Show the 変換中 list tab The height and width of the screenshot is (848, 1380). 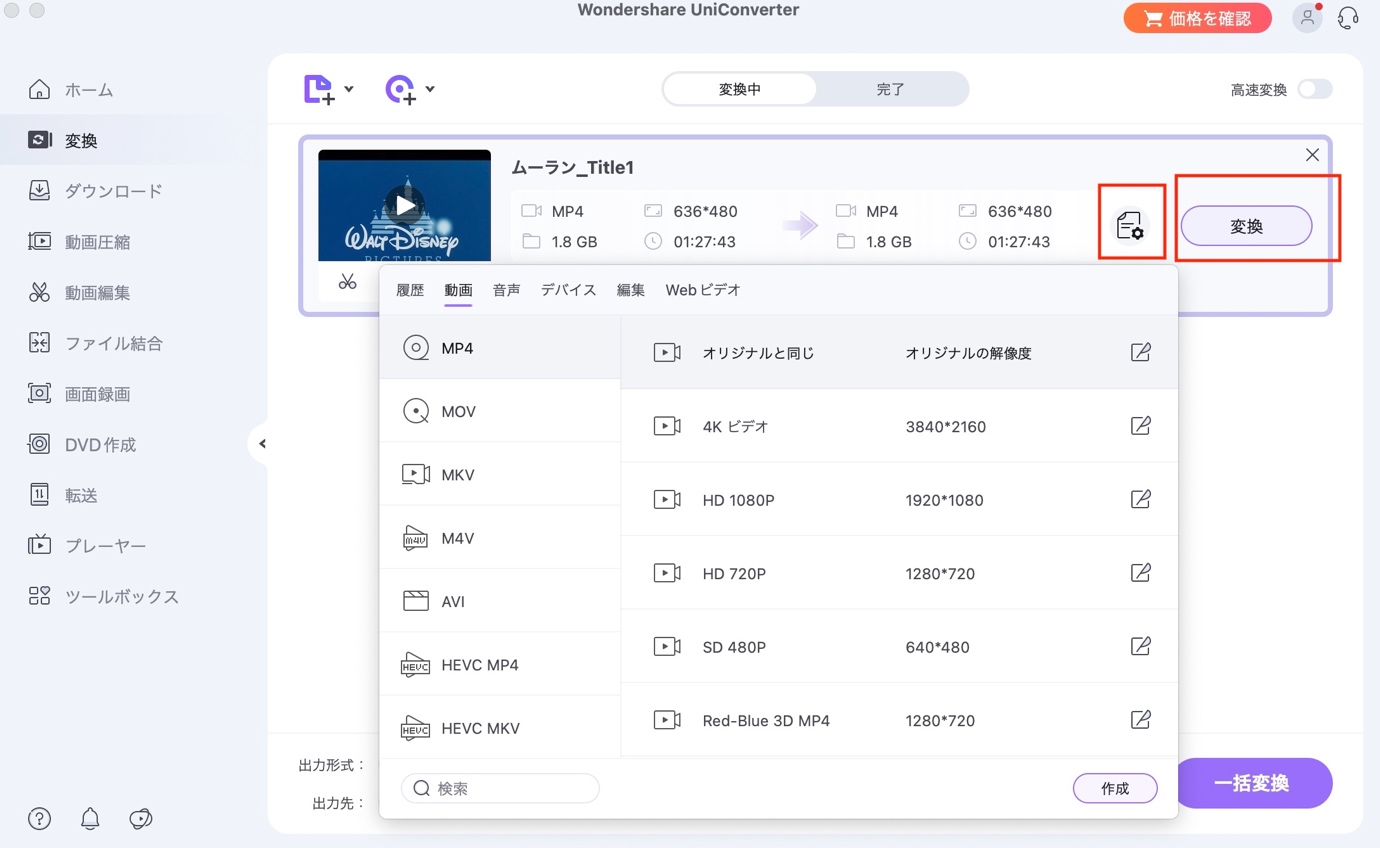pyautogui.click(x=740, y=89)
